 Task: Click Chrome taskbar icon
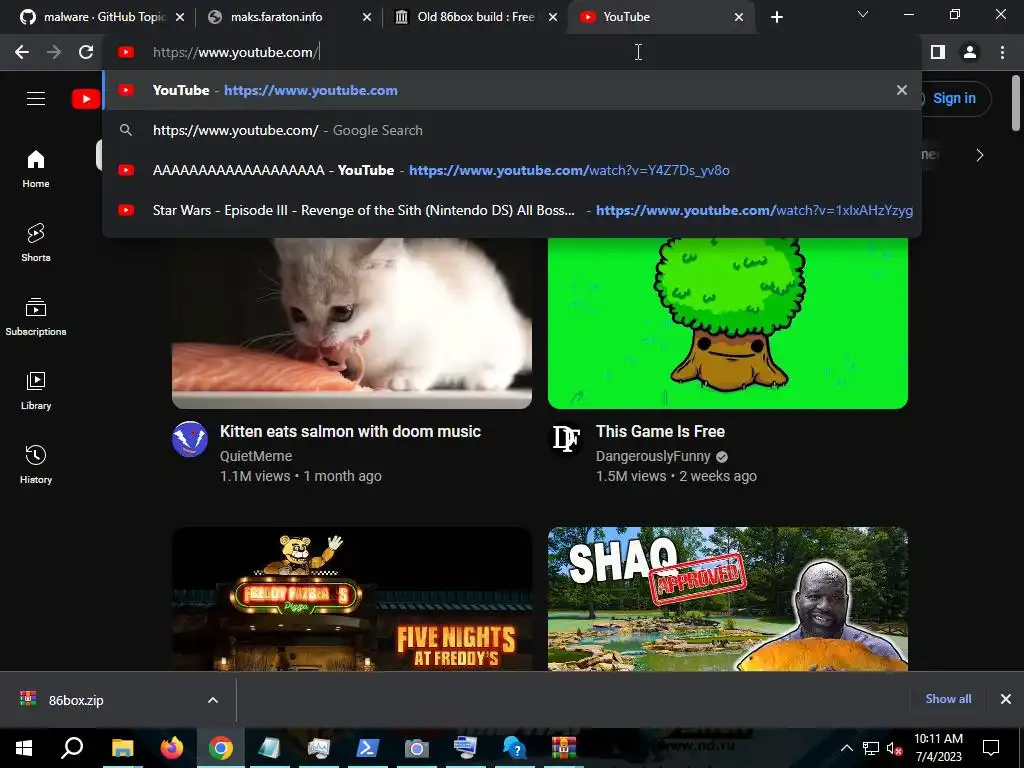221,748
